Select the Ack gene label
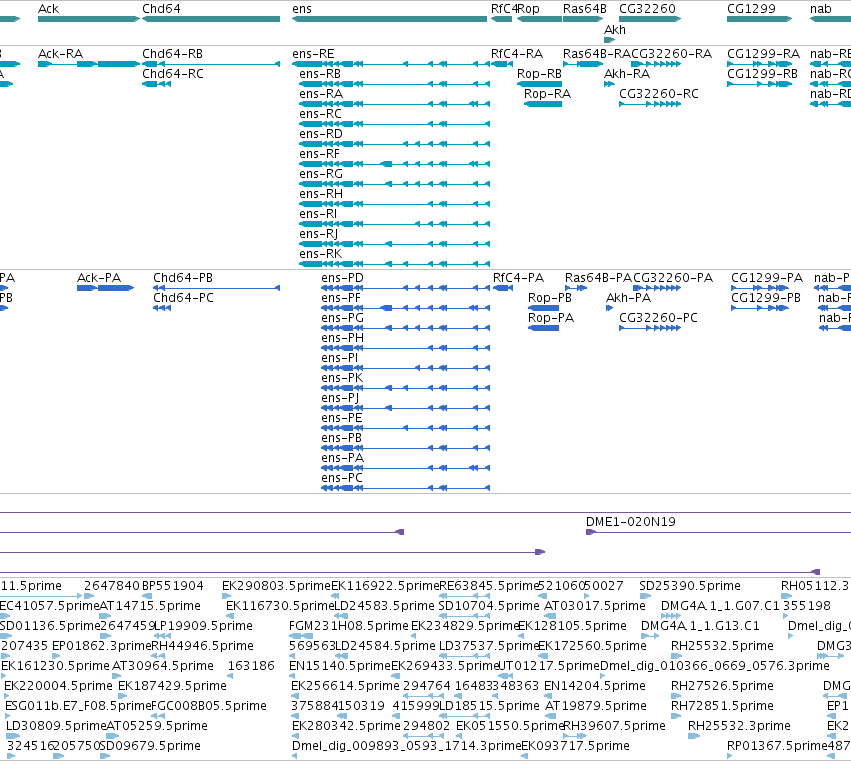Viewport: 851px width, 761px height. click(x=48, y=9)
